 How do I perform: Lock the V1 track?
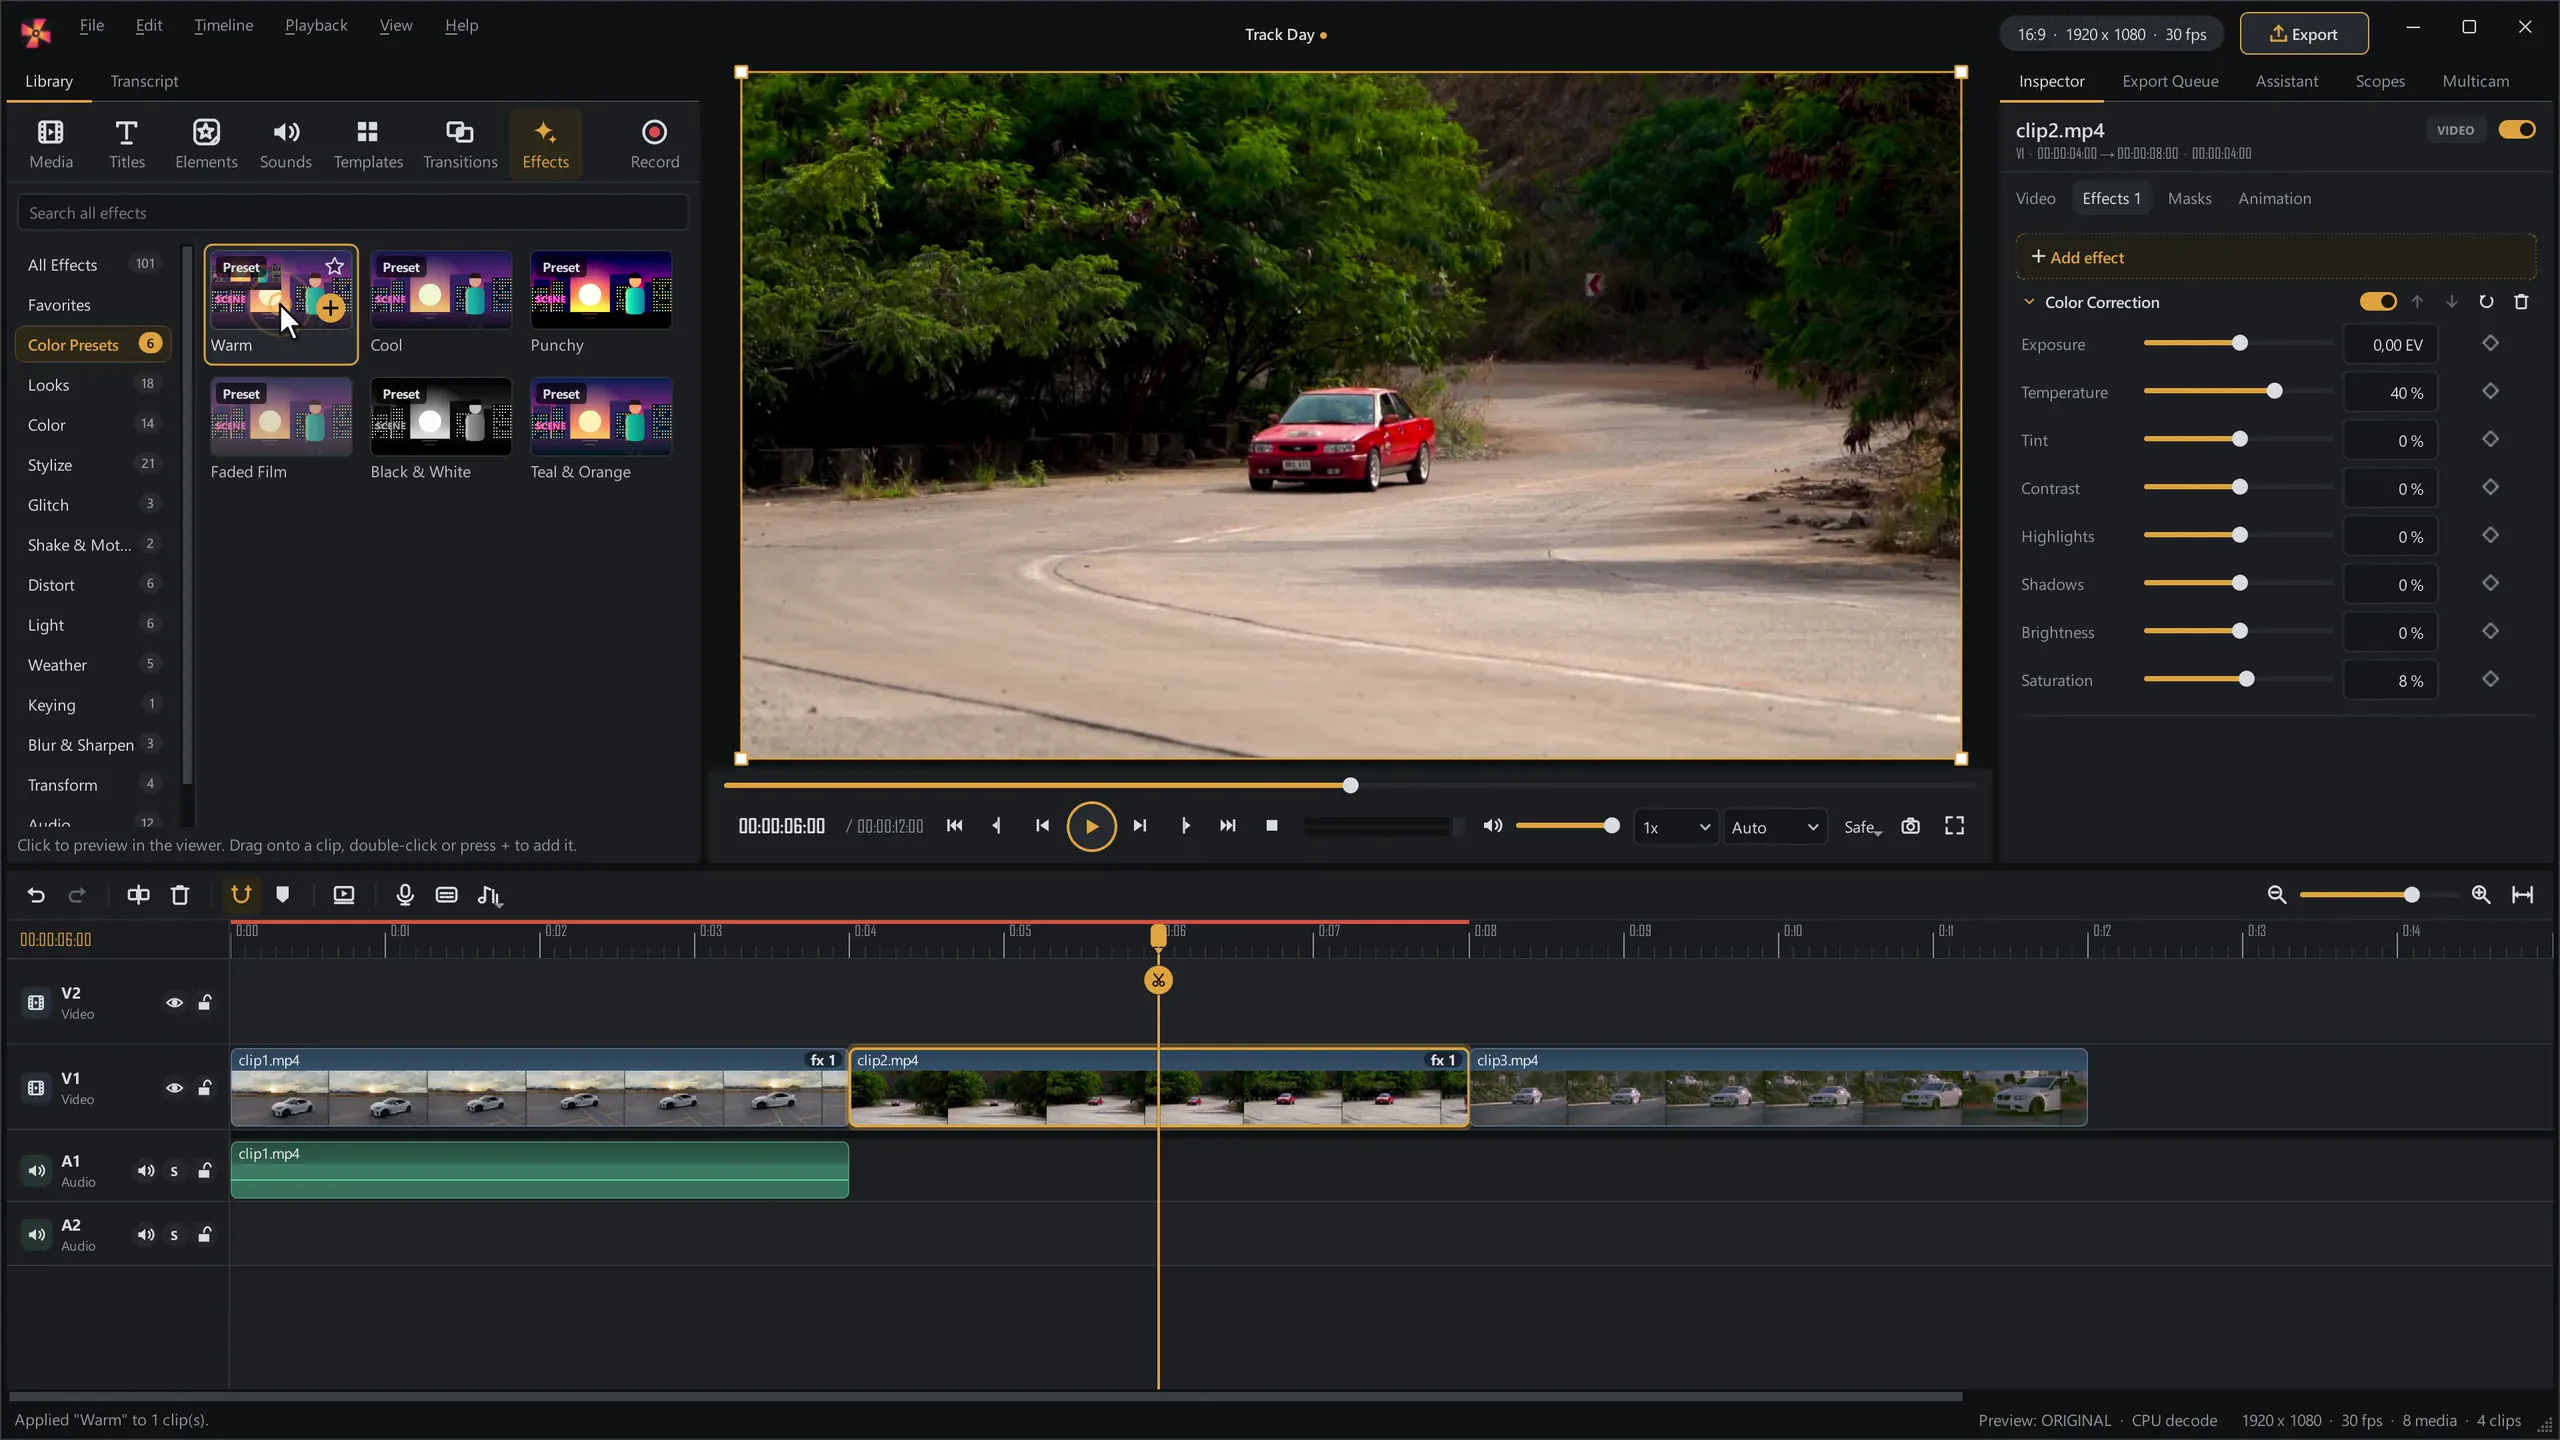[205, 1088]
